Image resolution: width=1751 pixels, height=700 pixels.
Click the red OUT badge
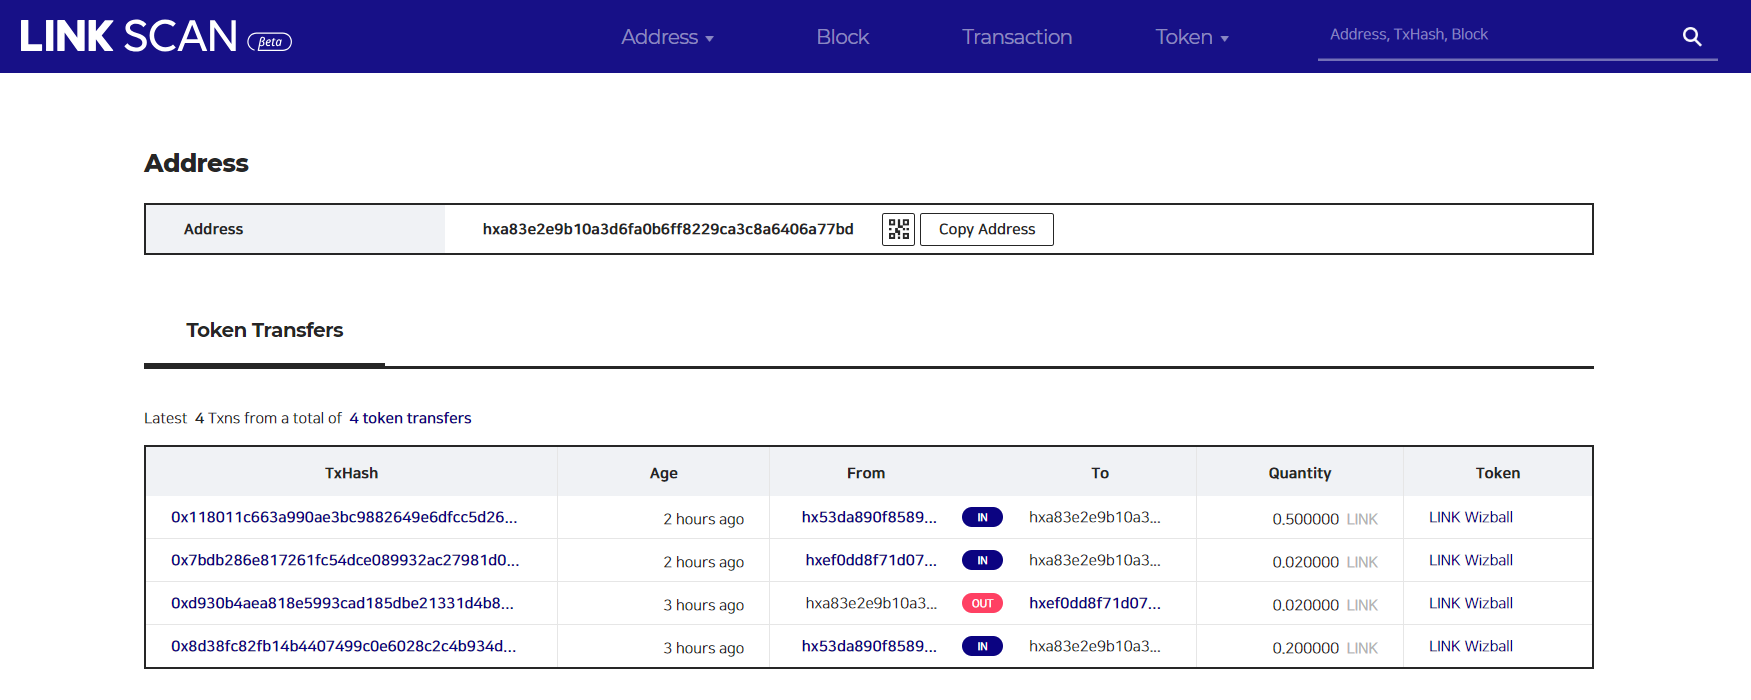[x=982, y=603]
